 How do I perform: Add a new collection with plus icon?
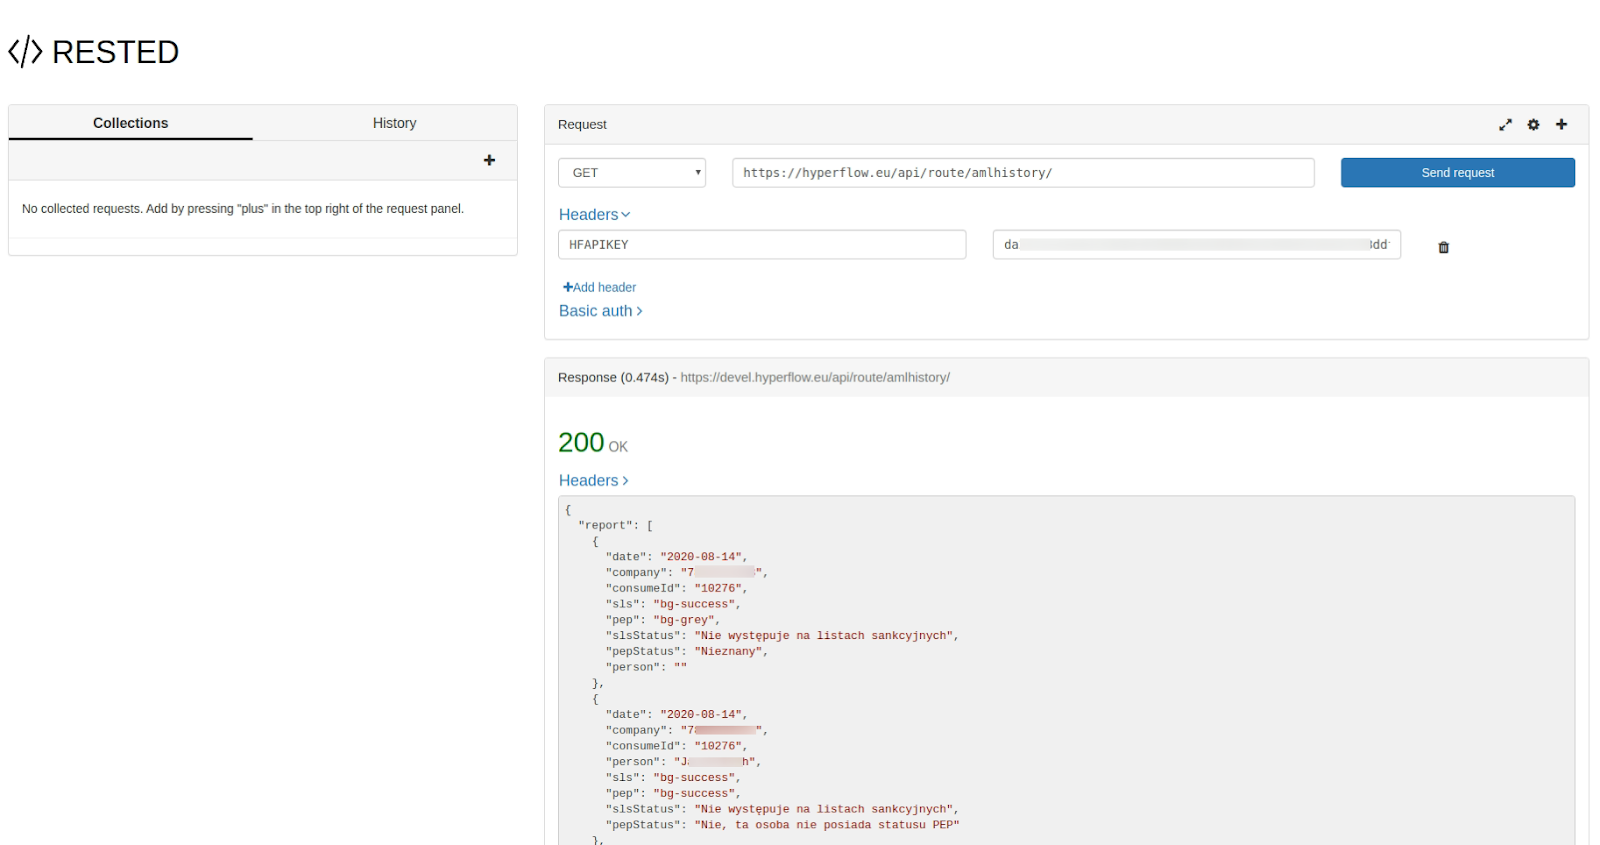coord(489,160)
